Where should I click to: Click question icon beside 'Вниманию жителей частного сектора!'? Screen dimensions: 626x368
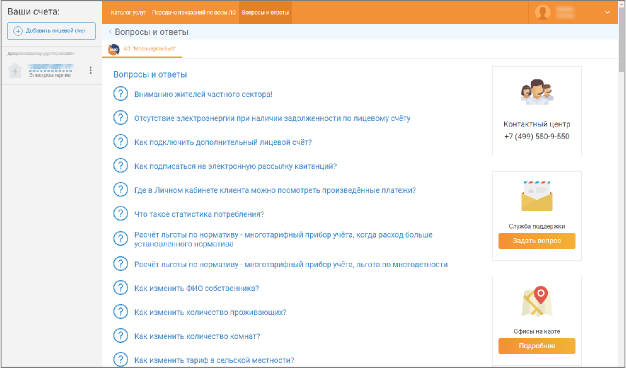121,94
